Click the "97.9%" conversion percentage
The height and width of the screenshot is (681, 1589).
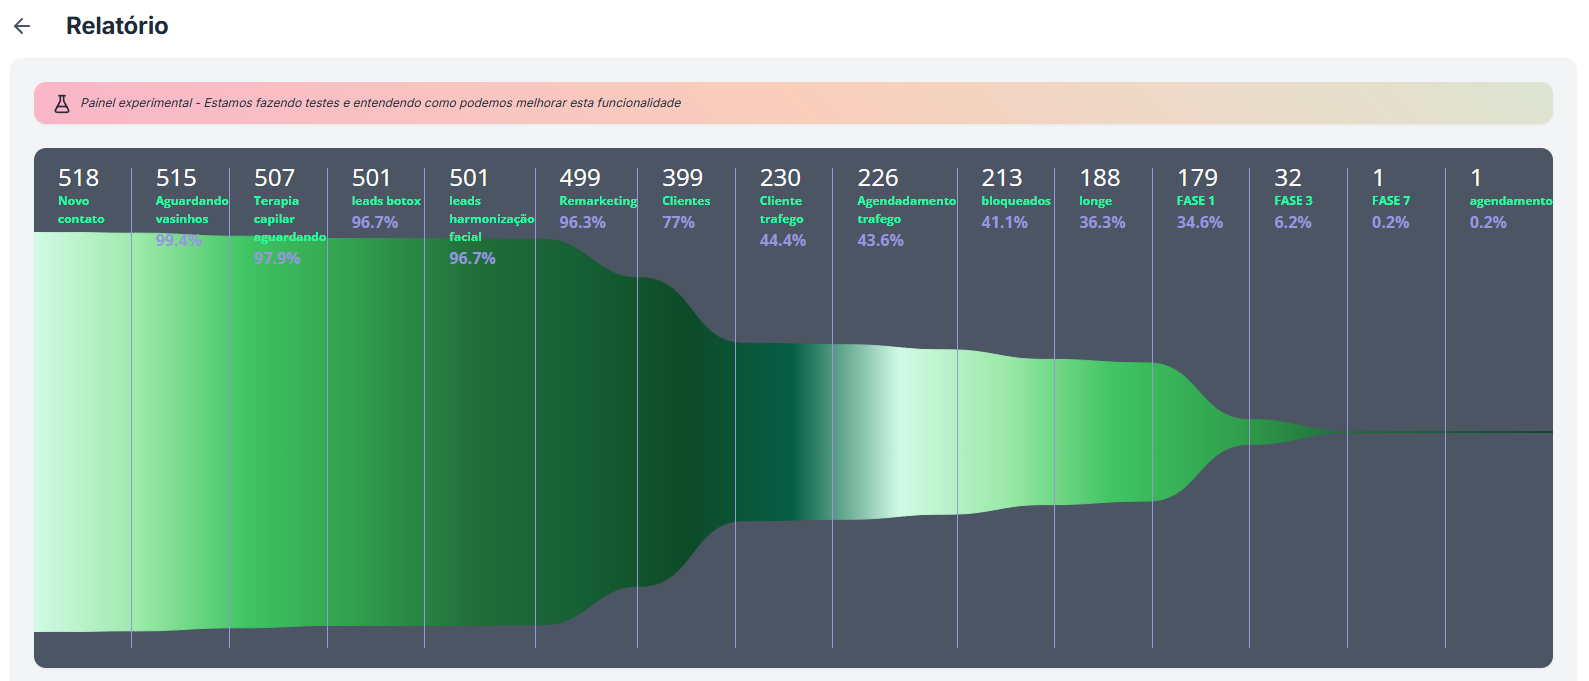[277, 258]
